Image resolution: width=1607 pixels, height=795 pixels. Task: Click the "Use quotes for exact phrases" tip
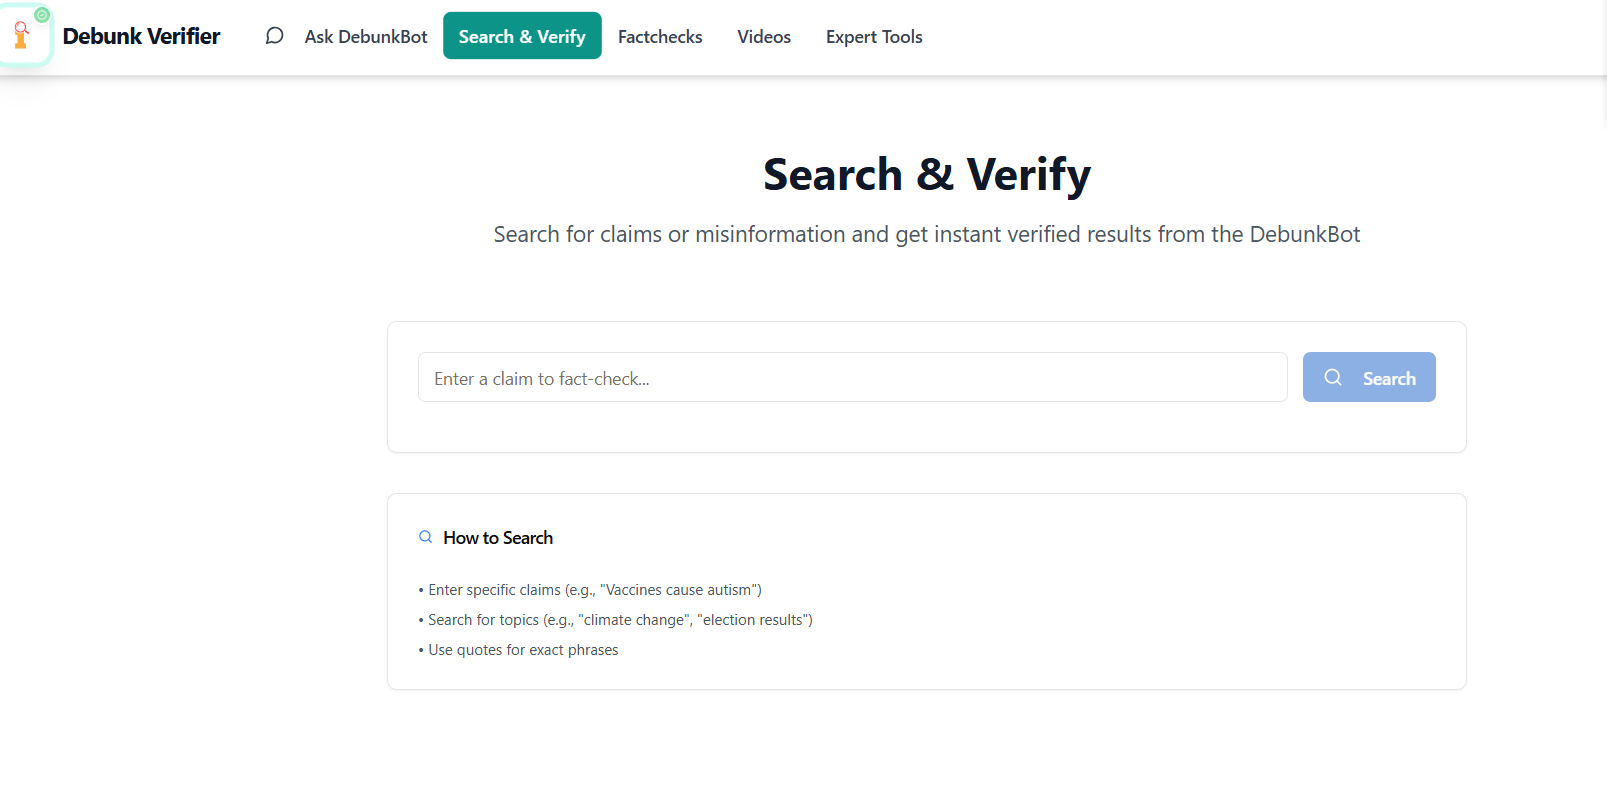[523, 650]
